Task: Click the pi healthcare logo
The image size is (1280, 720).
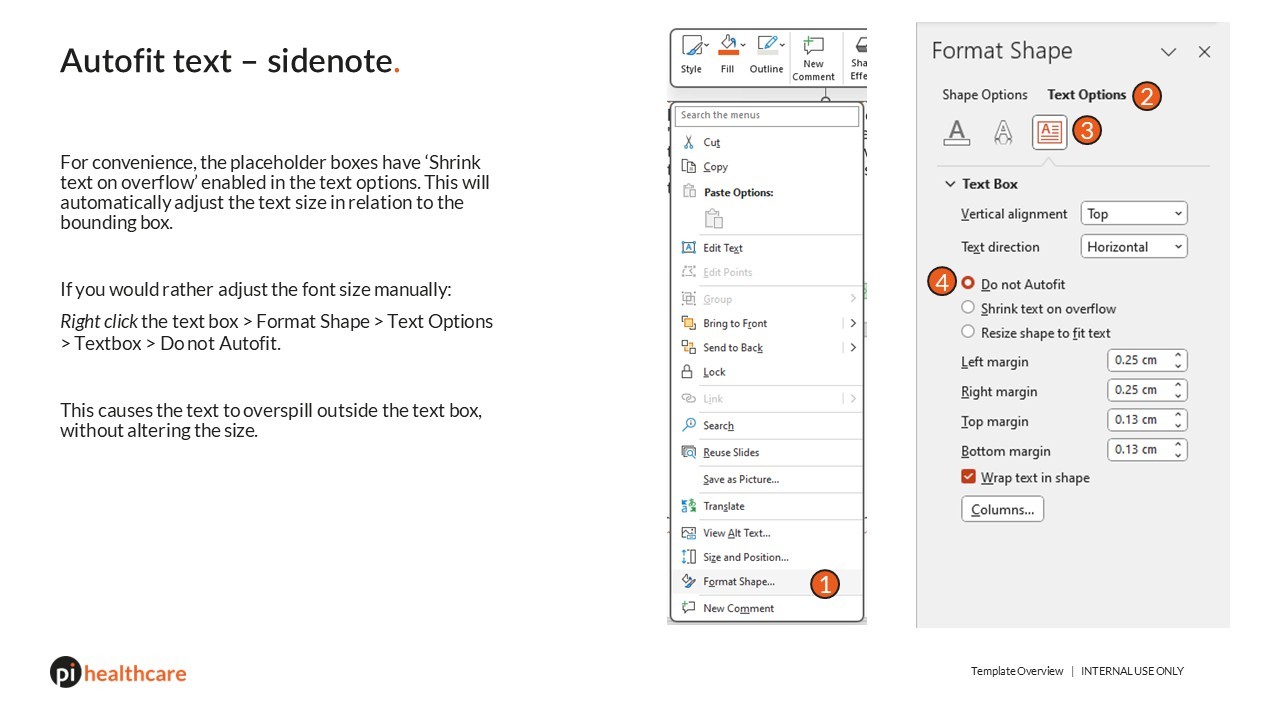Action: point(118,672)
